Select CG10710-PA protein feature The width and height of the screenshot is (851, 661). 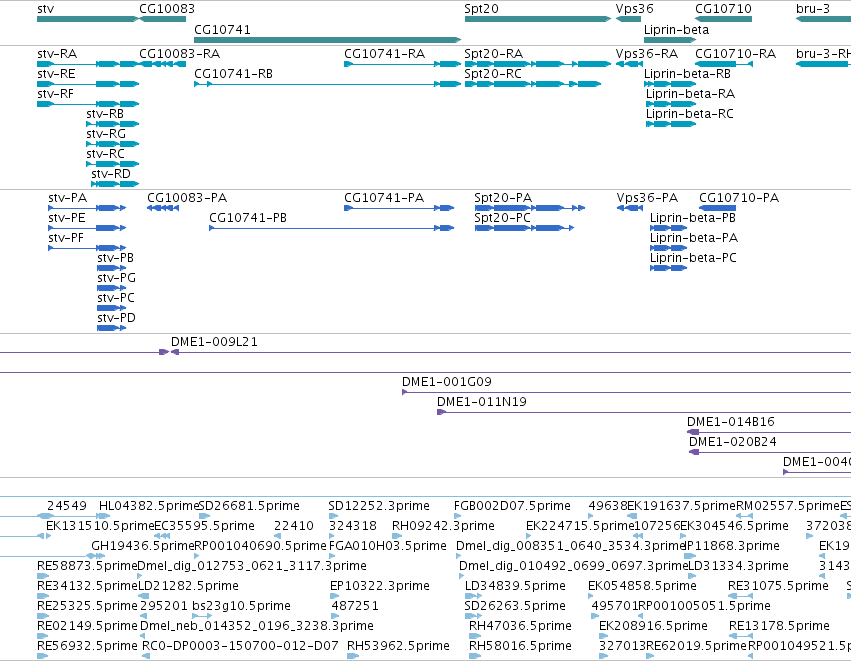point(717,208)
